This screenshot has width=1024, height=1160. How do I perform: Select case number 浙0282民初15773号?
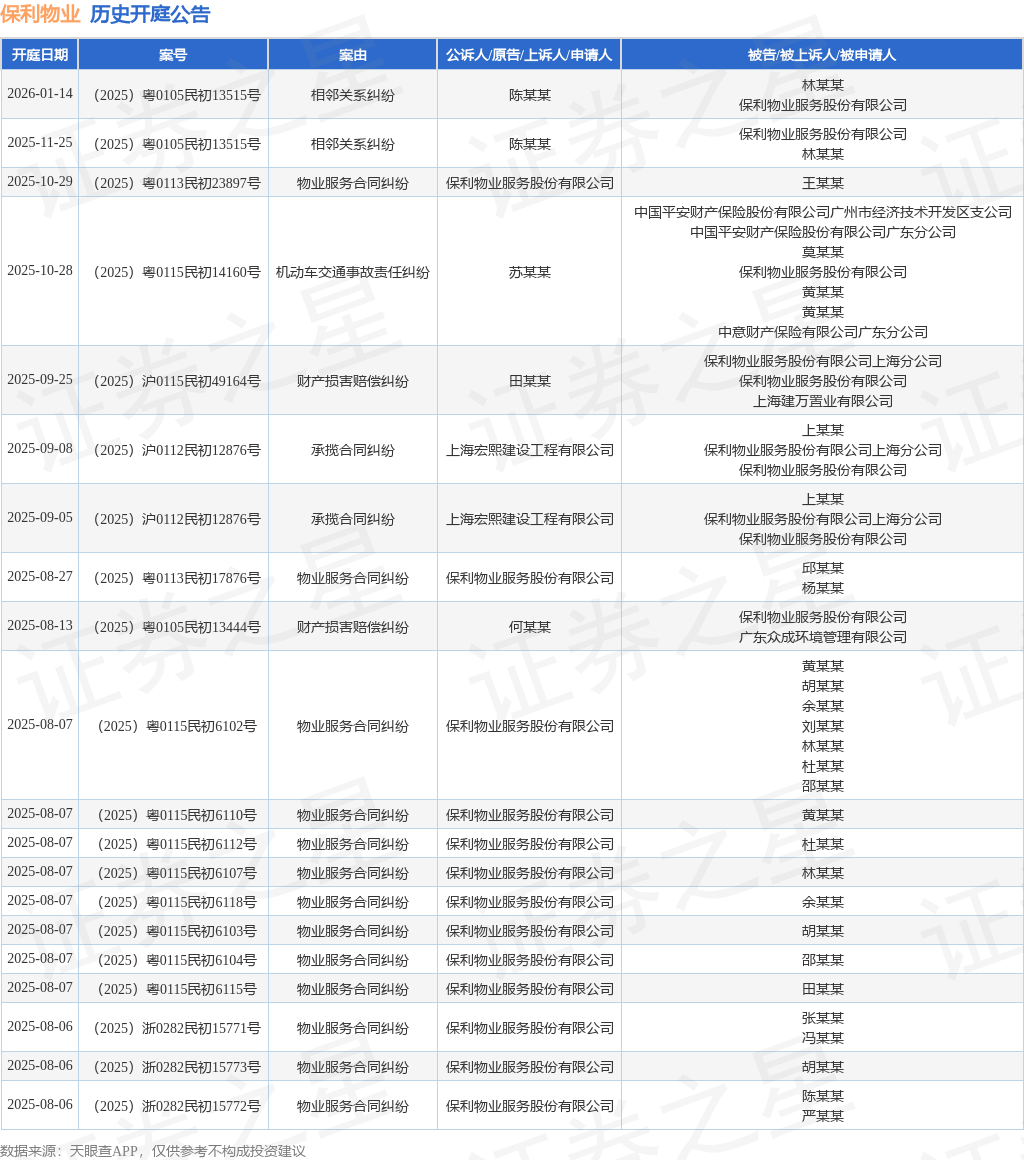tap(176, 1067)
